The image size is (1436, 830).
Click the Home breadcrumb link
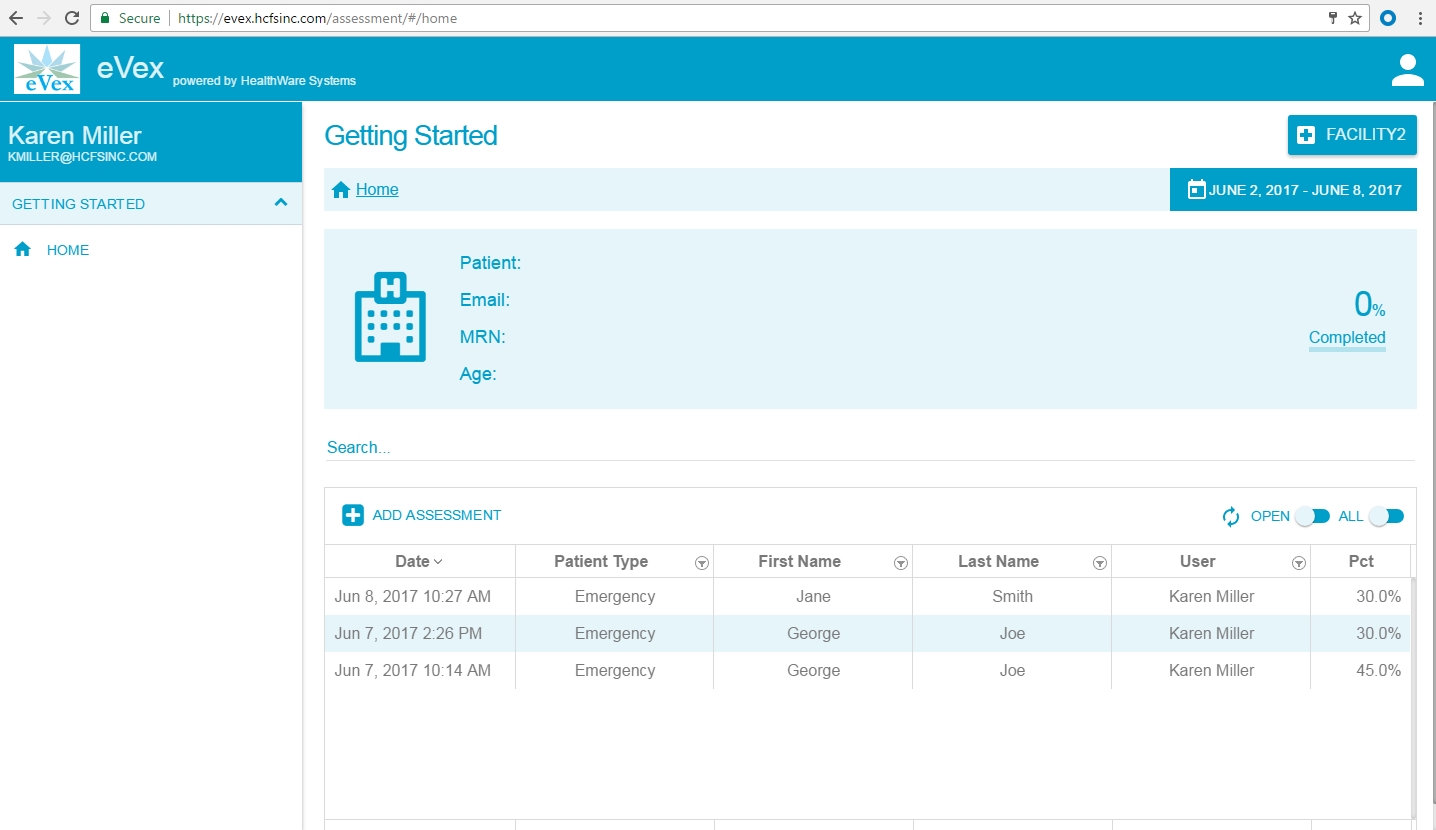pos(377,190)
